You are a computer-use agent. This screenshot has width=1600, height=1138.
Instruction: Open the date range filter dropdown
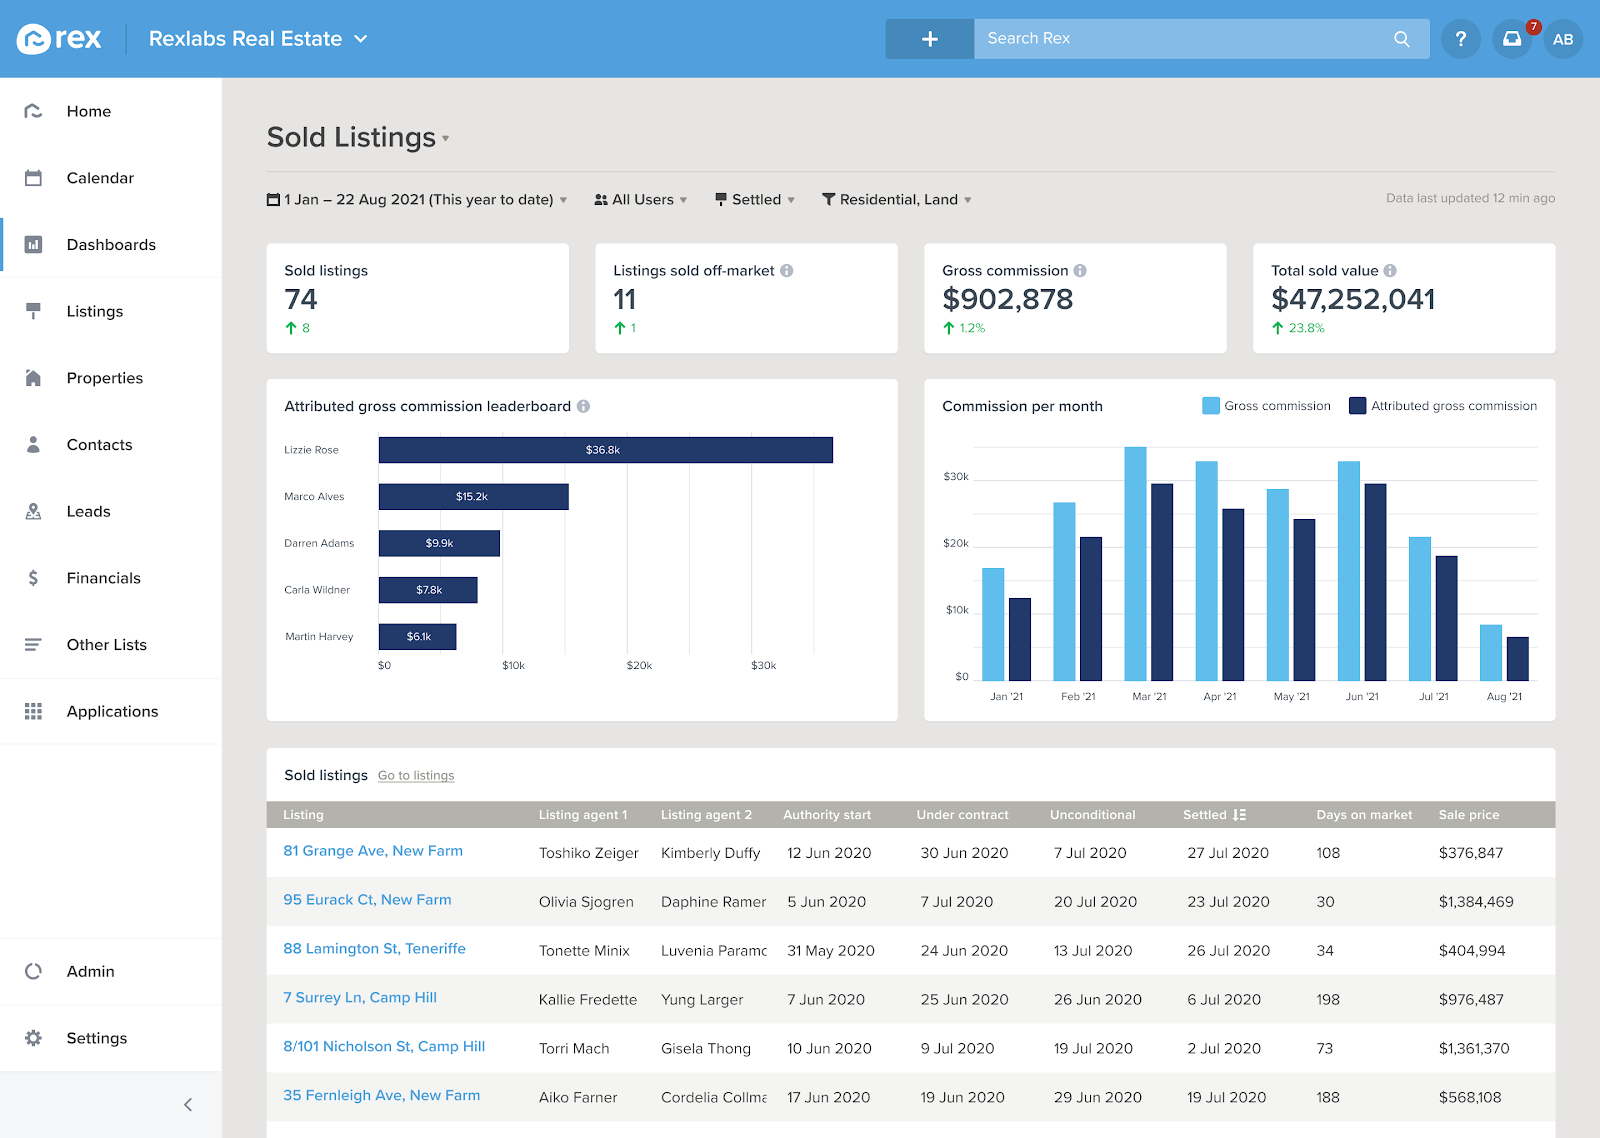(417, 200)
